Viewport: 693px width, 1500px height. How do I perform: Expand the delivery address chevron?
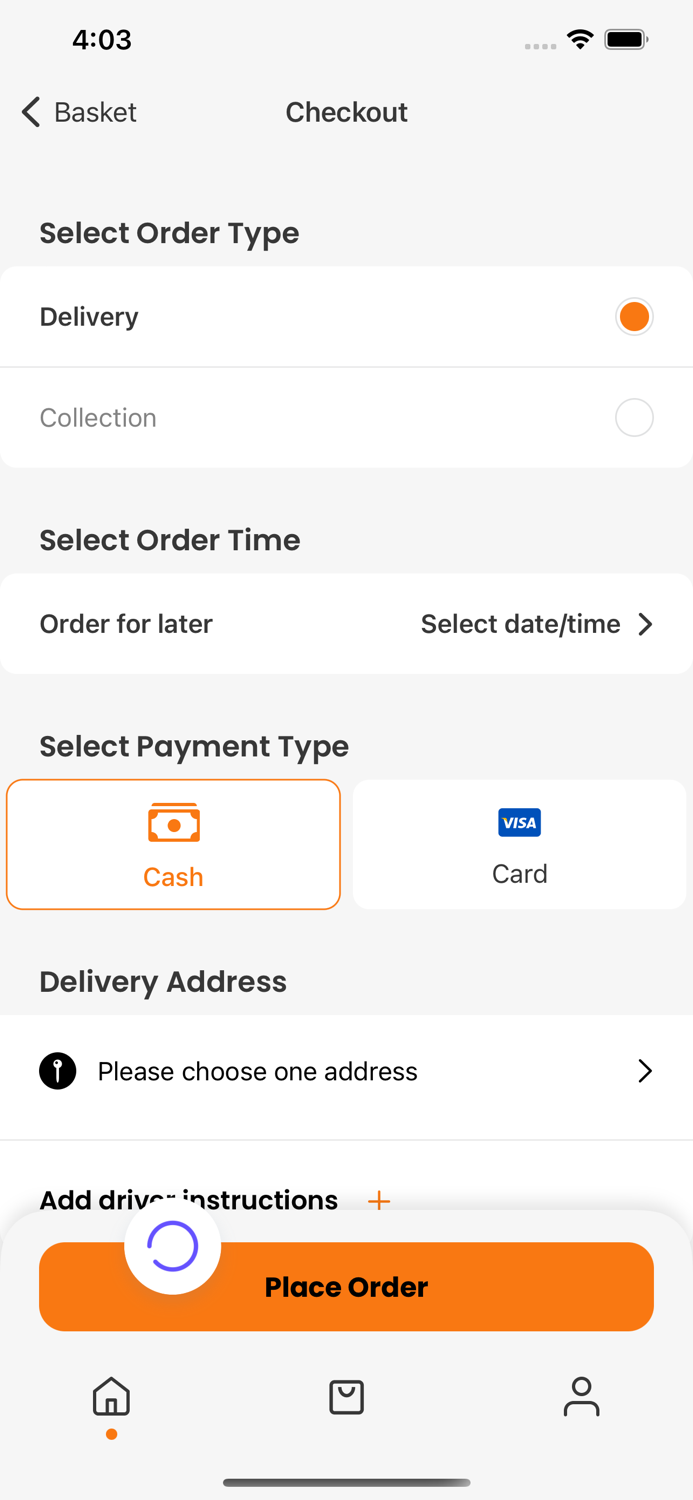(645, 1071)
